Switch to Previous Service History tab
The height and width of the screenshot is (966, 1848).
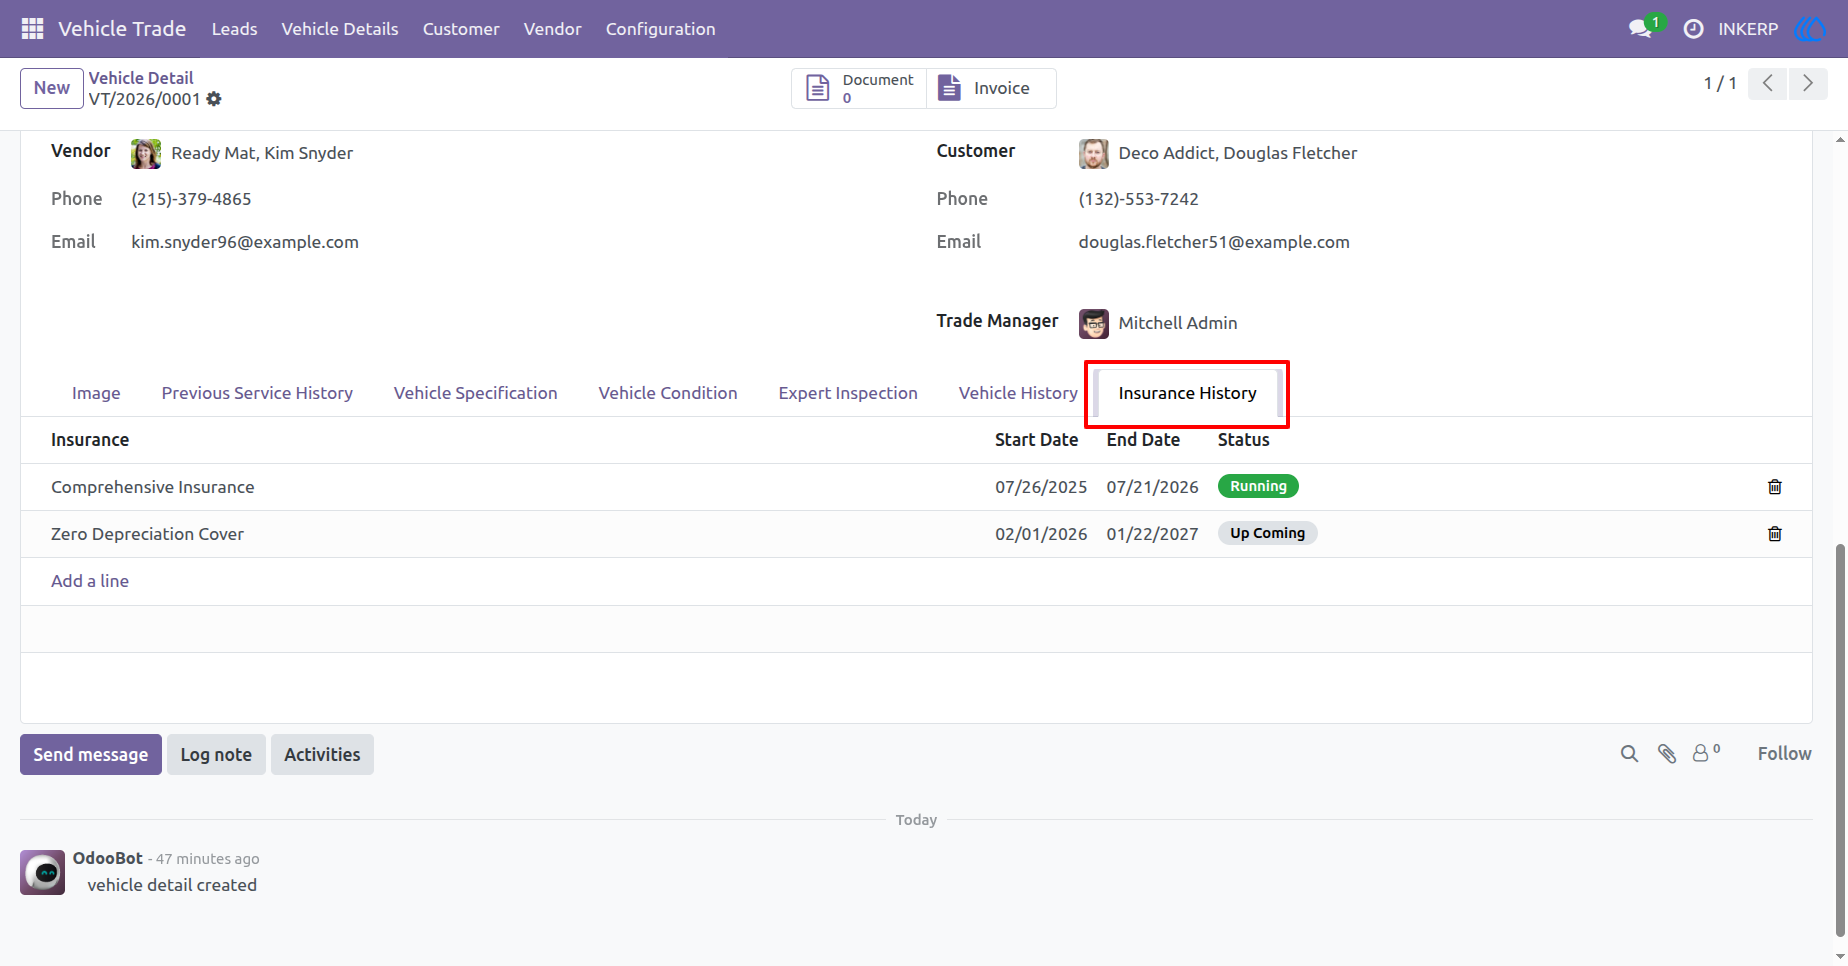(x=257, y=393)
